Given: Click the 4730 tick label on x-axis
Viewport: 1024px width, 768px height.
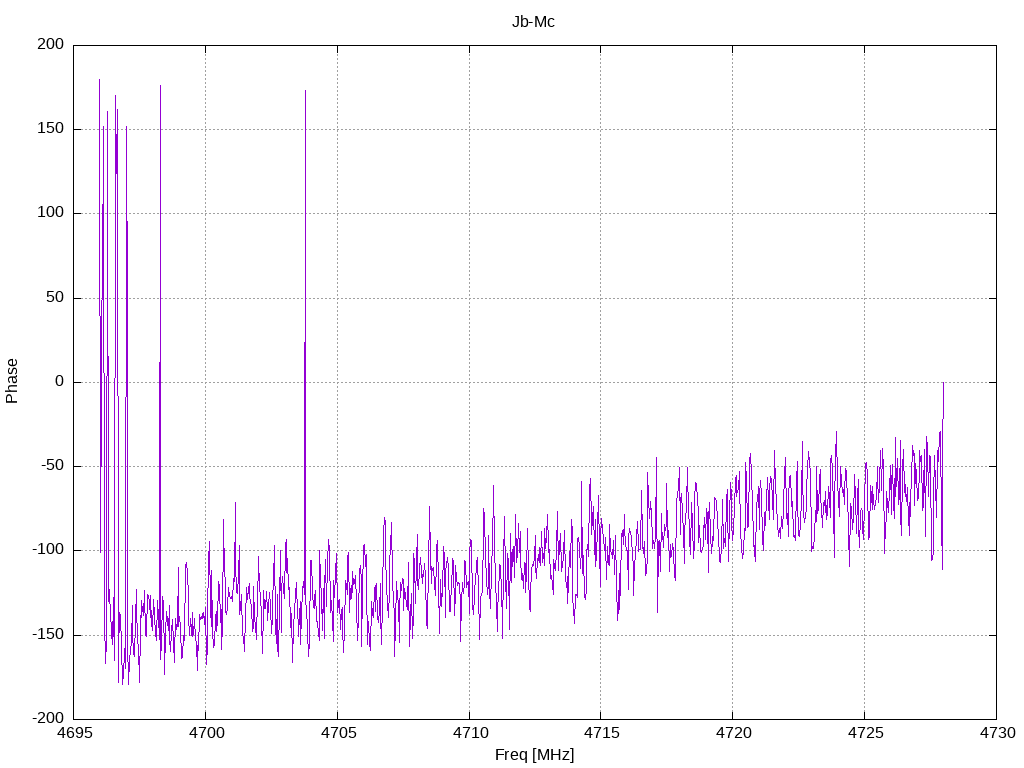Looking at the screenshot, I should [997, 733].
